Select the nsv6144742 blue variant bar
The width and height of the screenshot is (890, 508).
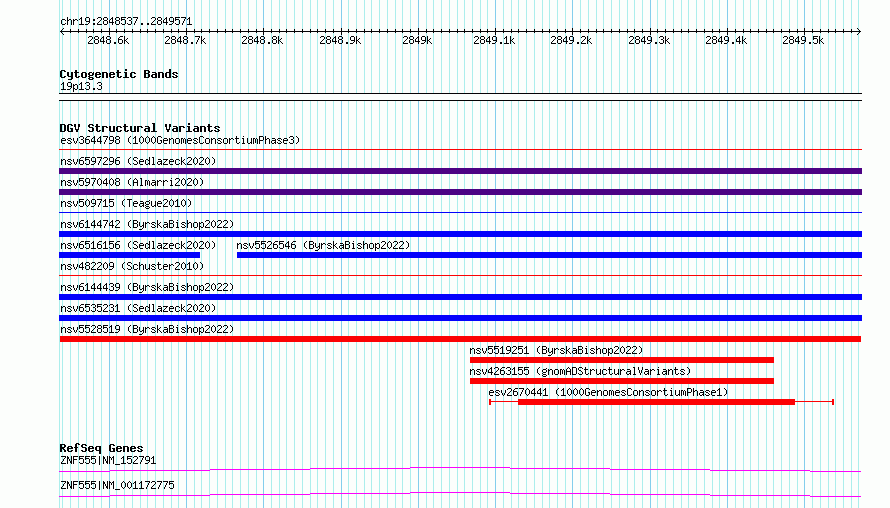[x=460, y=234]
